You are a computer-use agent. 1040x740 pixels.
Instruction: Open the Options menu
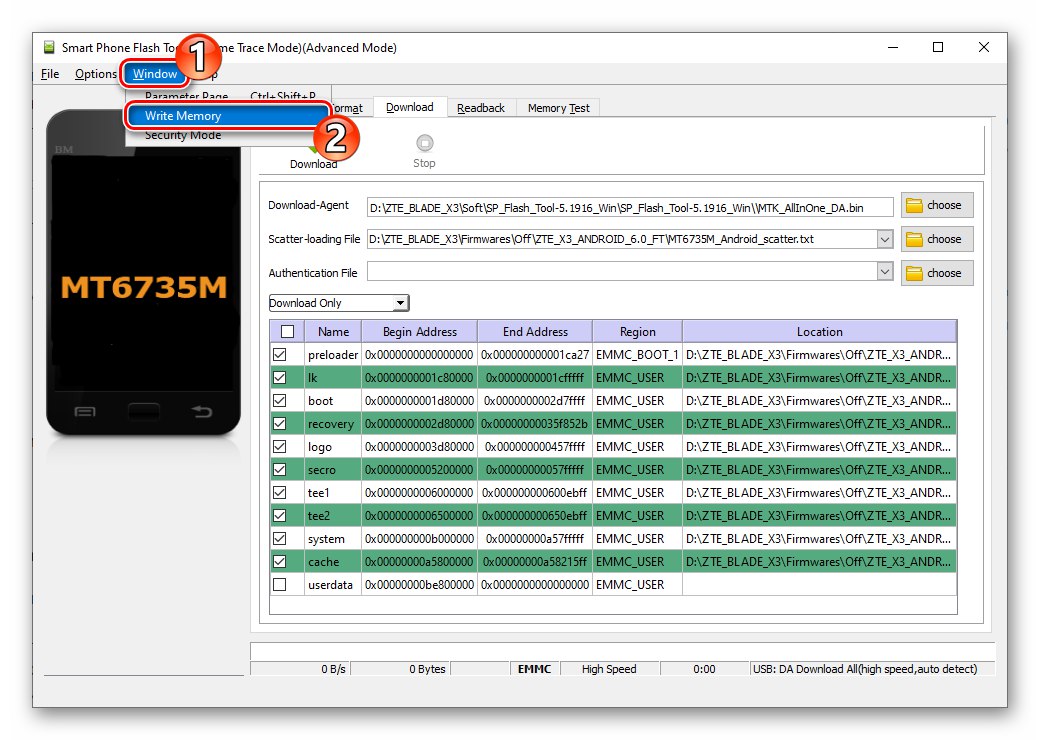tap(96, 74)
